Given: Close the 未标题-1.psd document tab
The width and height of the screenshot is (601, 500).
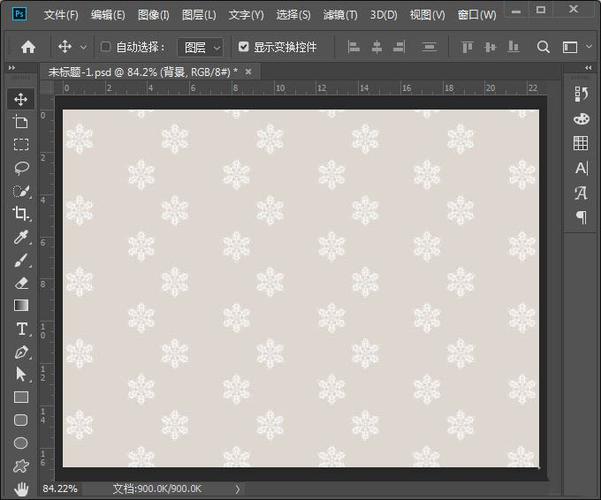Looking at the screenshot, I should [x=248, y=72].
